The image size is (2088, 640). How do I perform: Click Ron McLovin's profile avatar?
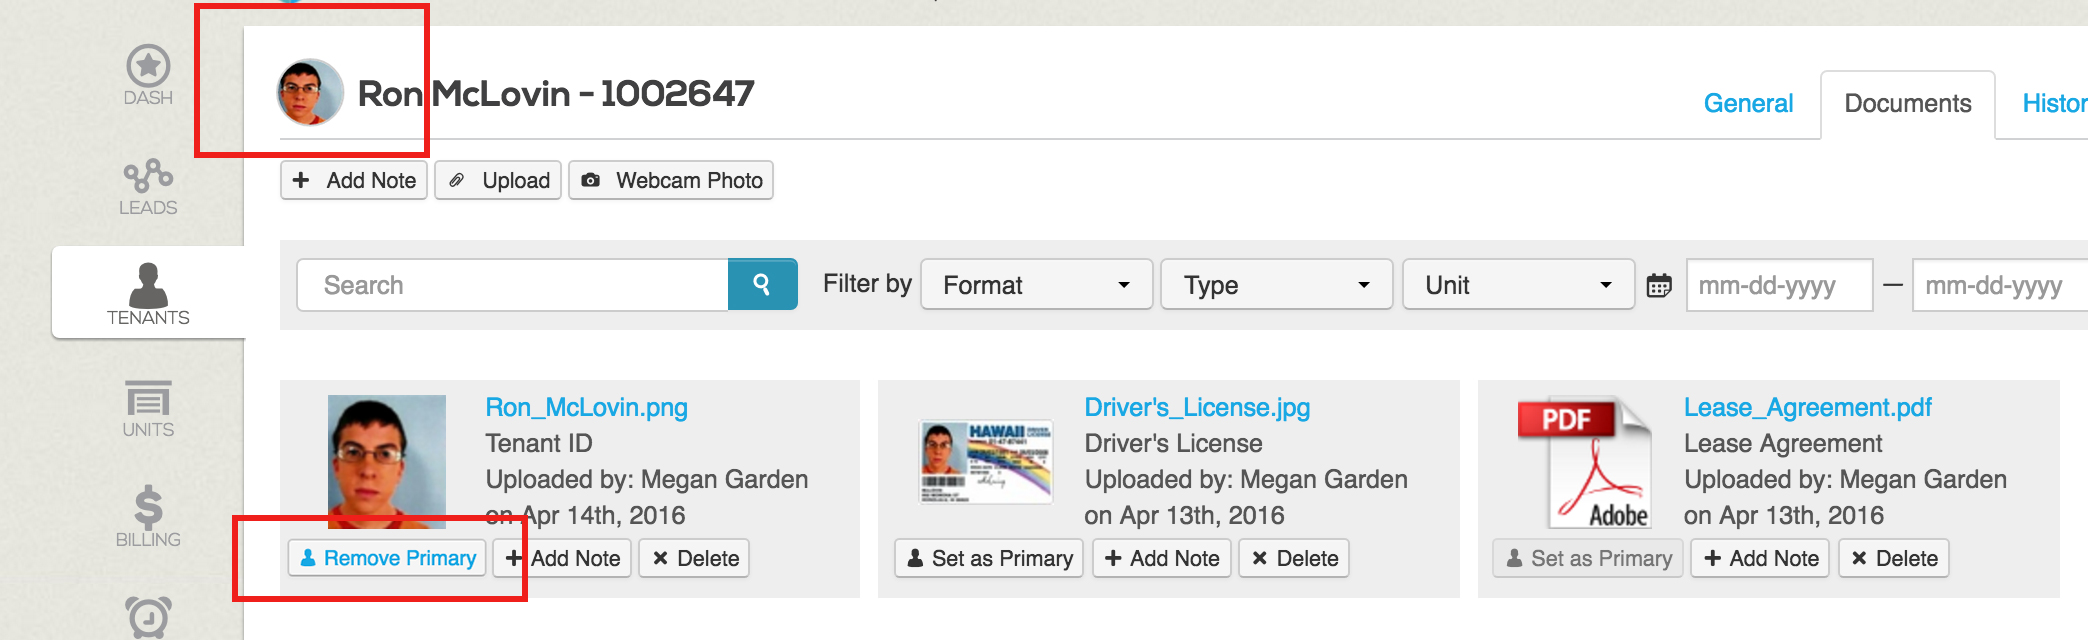(x=310, y=93)
